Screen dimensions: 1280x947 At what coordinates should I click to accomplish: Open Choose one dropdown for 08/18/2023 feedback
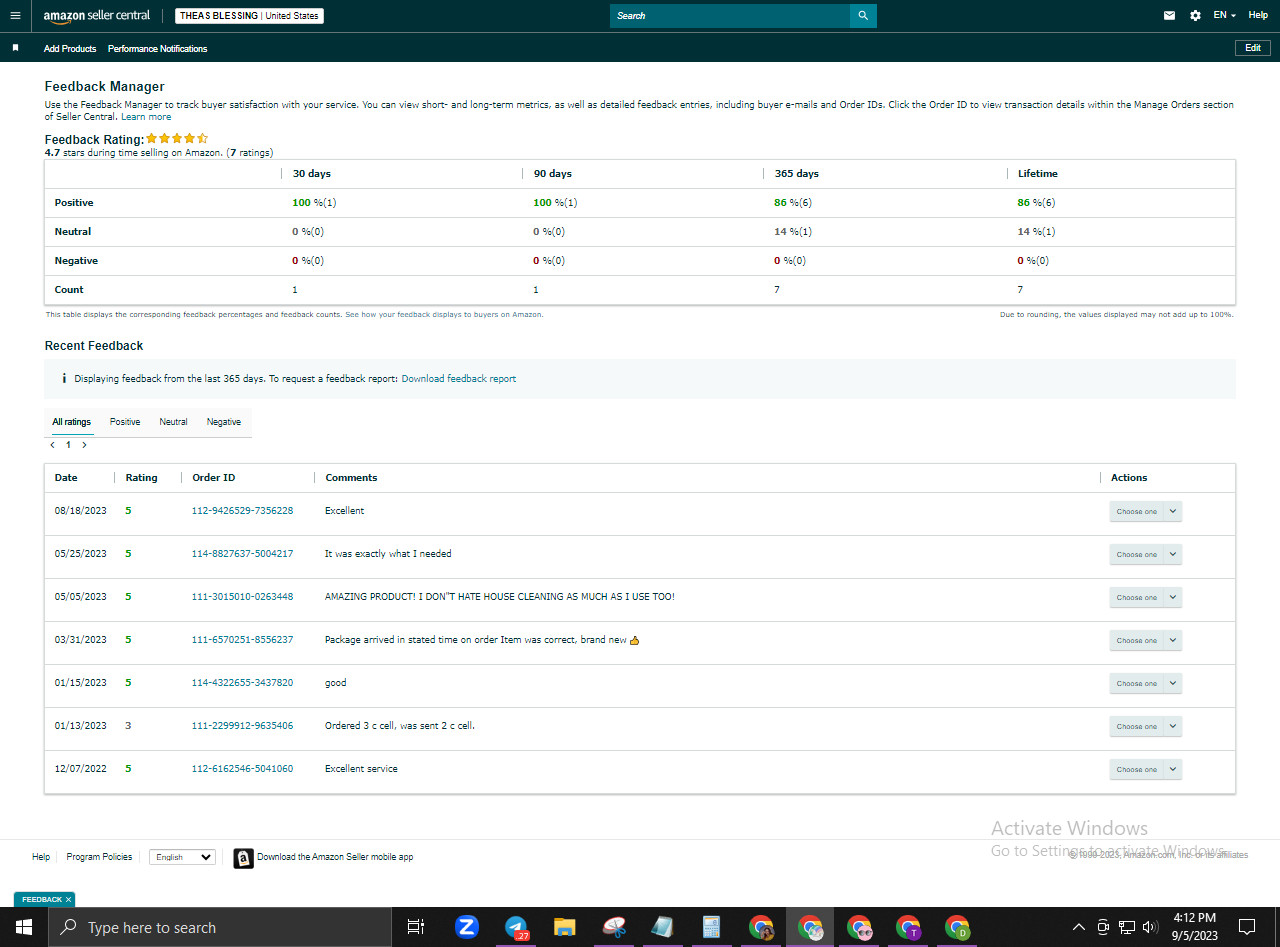[1145, 511]
